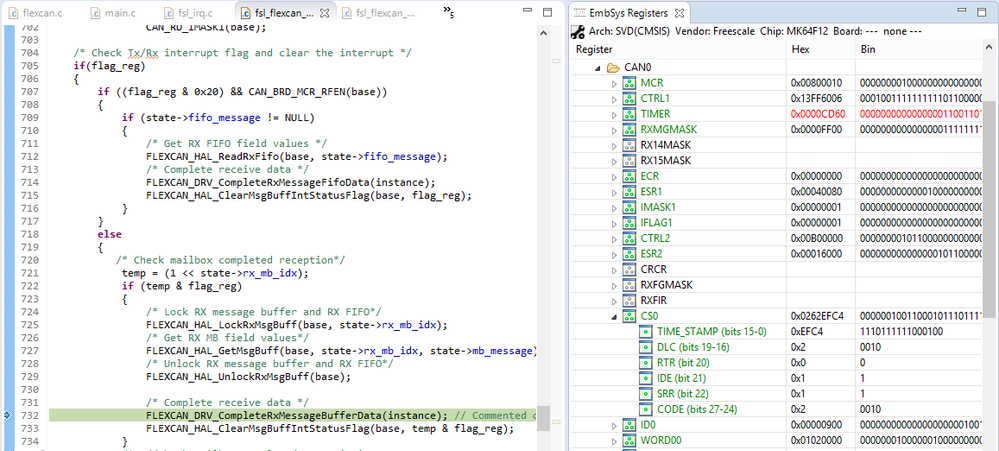The height and width of the screenshot is (451, 999).
Task: Click the RX14MASK register icon
Action: click(x=629, y=145)
